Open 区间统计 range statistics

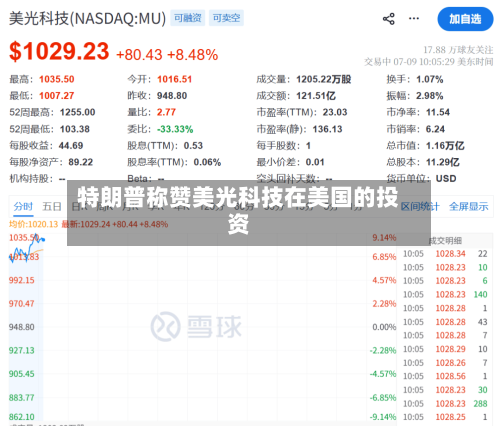click(420, 207)
